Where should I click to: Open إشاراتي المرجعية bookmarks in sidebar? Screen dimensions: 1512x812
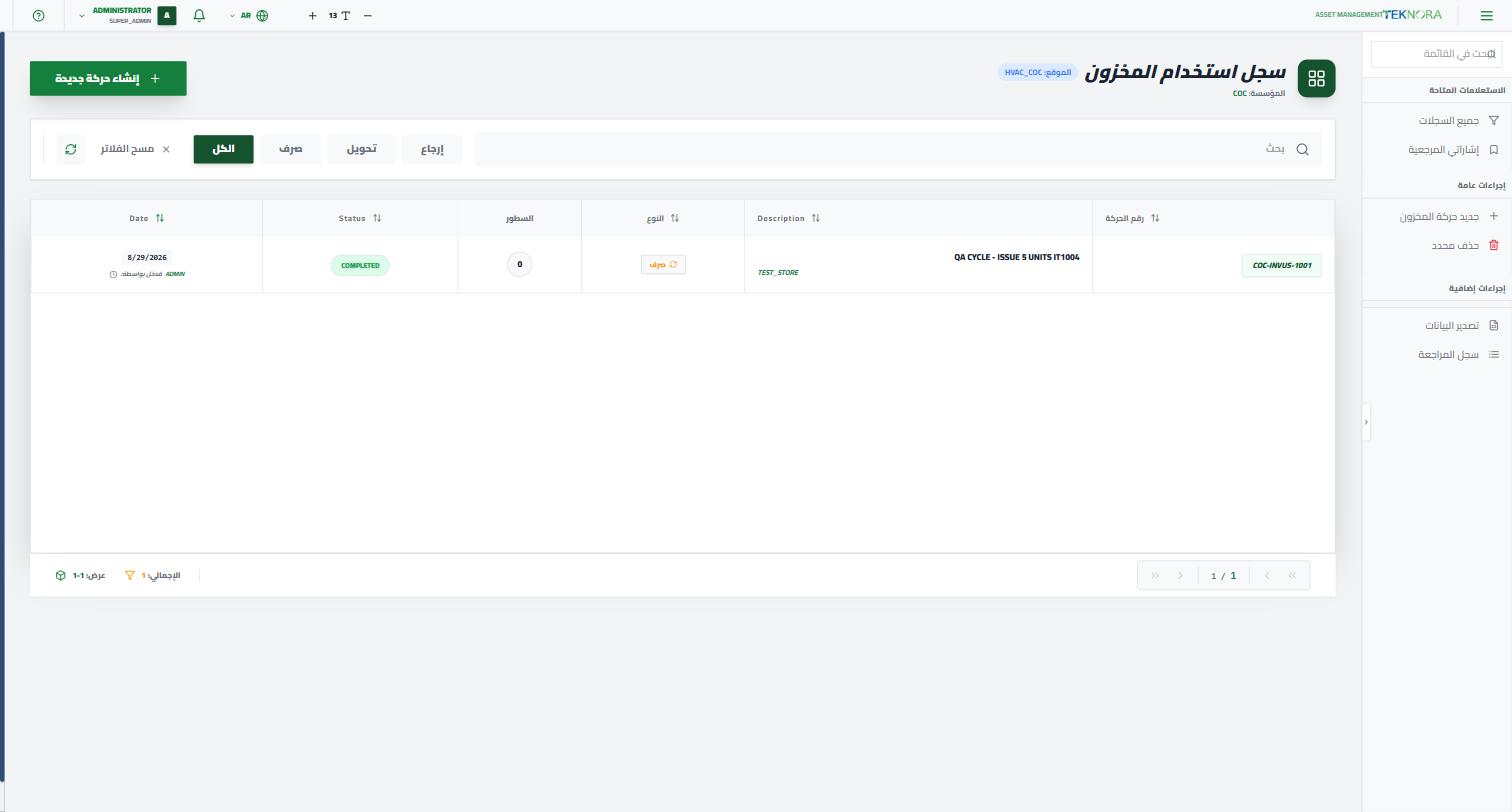1453,149
